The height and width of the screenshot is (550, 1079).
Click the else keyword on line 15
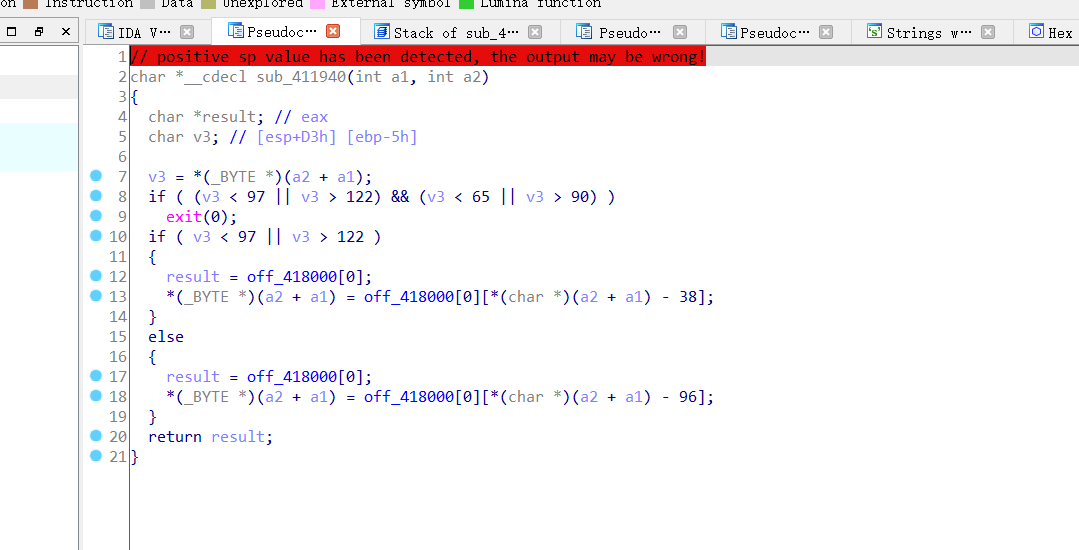(x=166, y=336)
